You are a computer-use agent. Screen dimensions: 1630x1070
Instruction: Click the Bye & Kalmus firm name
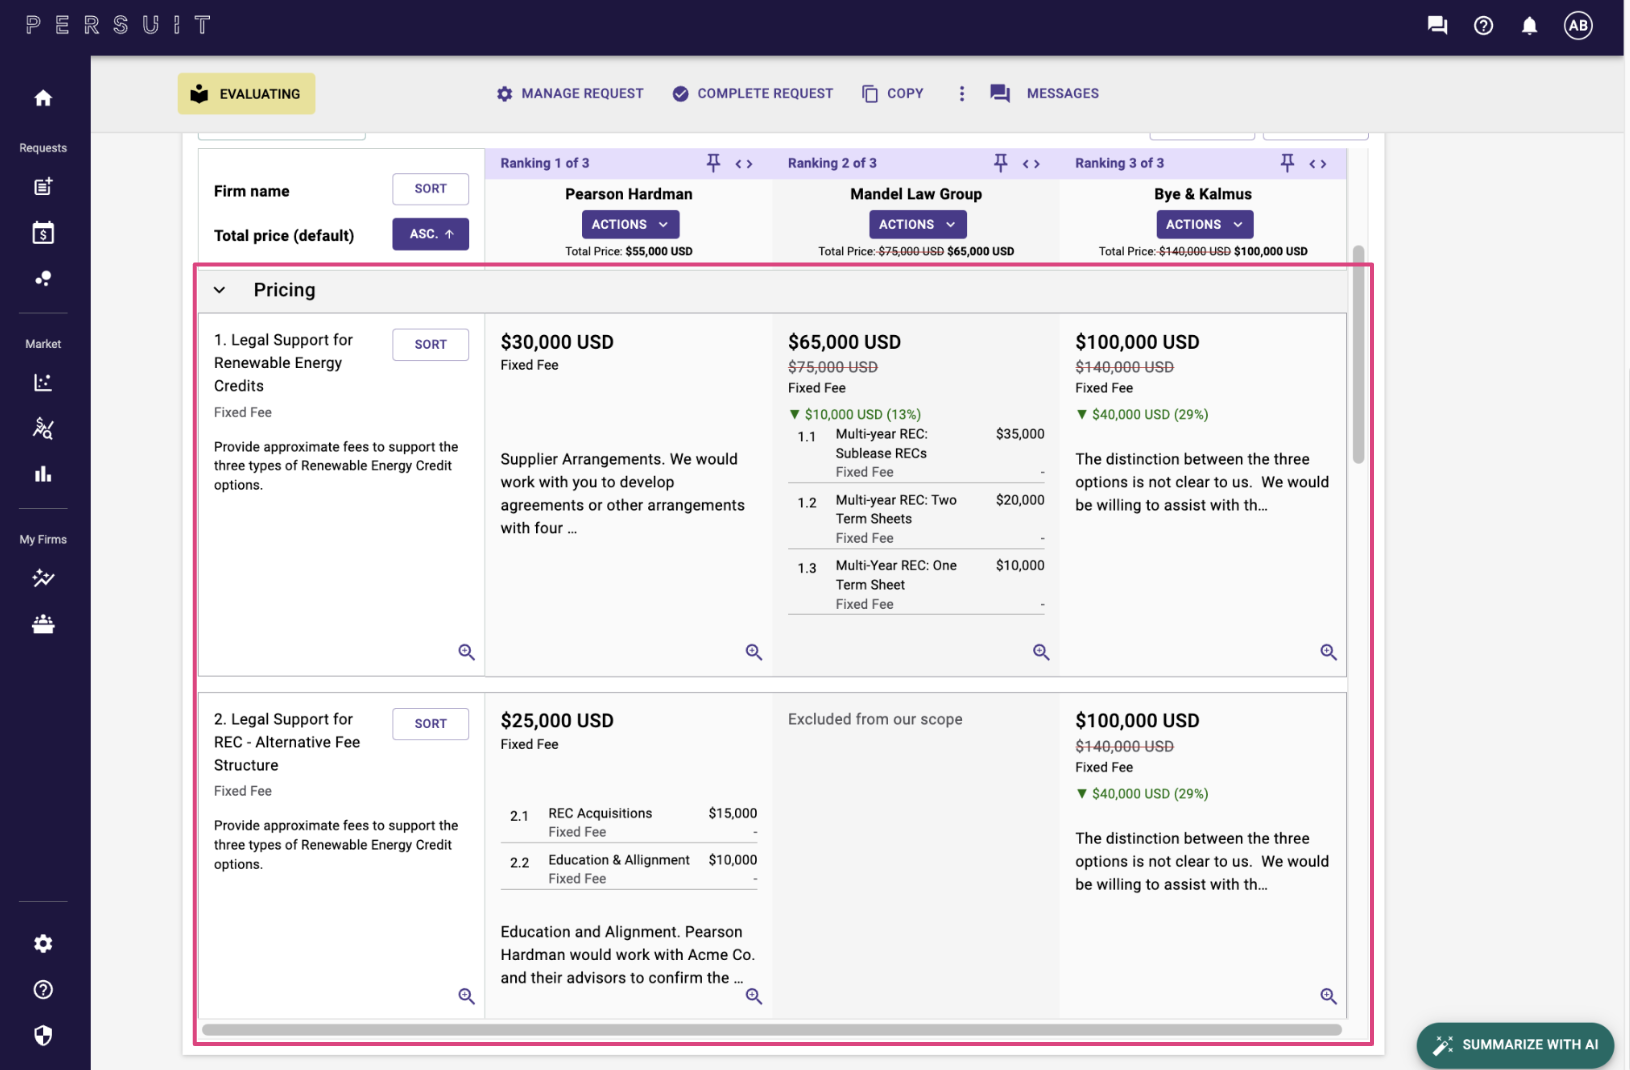click(1203, 194)
